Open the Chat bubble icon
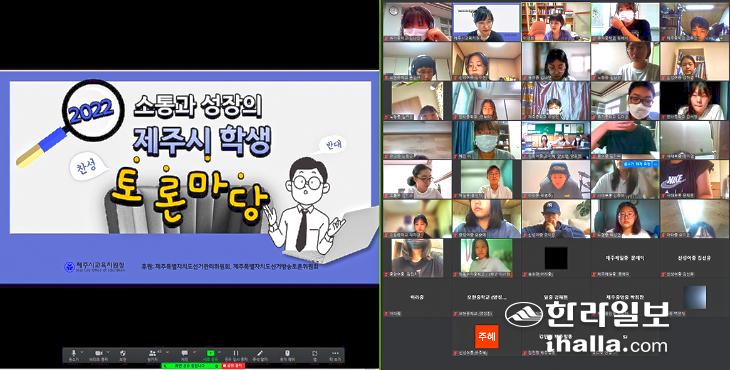The image size is (730, 370). click(x=184, y=354)
